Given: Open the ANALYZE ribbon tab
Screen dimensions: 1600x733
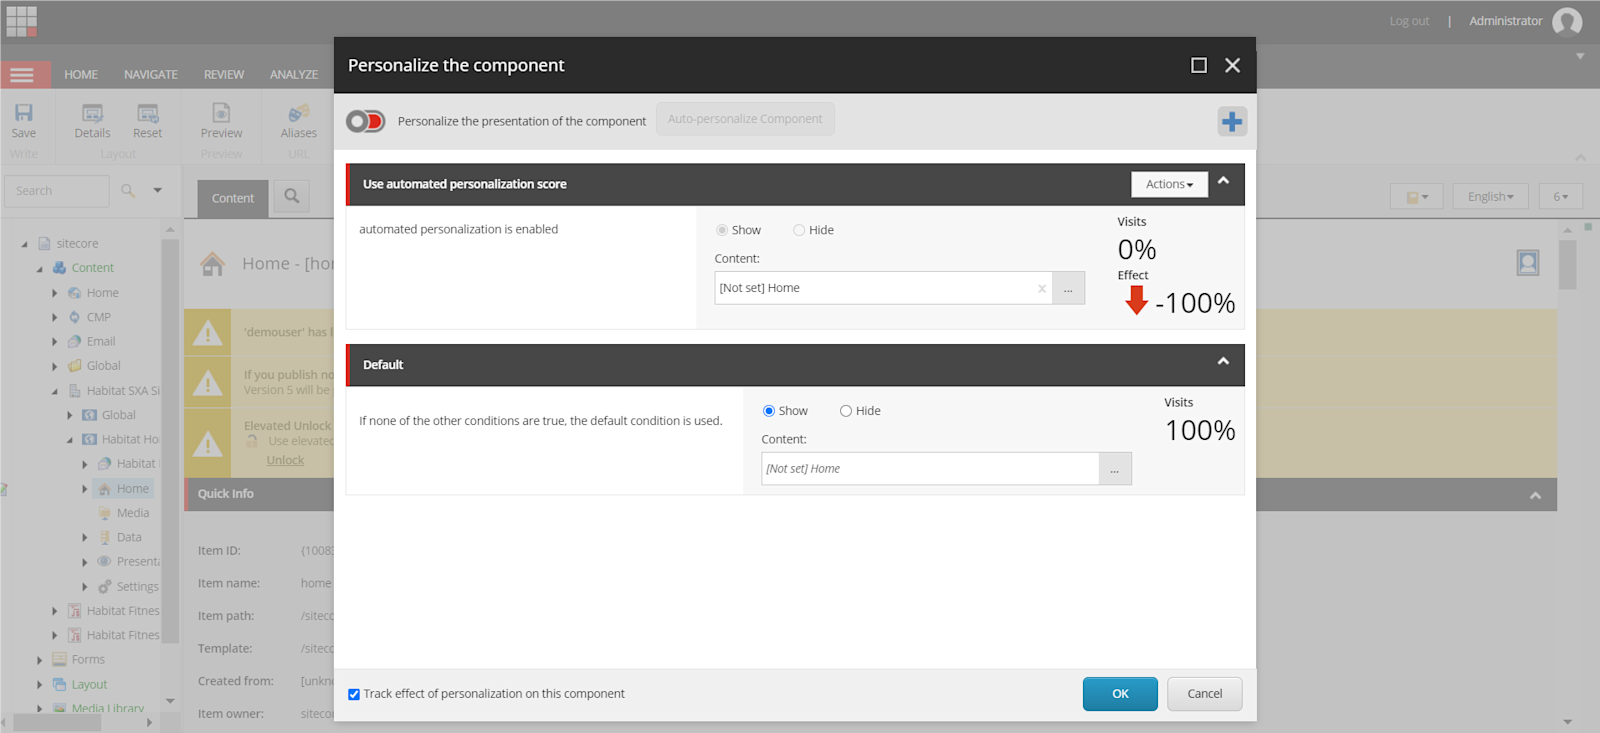Looking at the screenshot, I should [294, 75].
